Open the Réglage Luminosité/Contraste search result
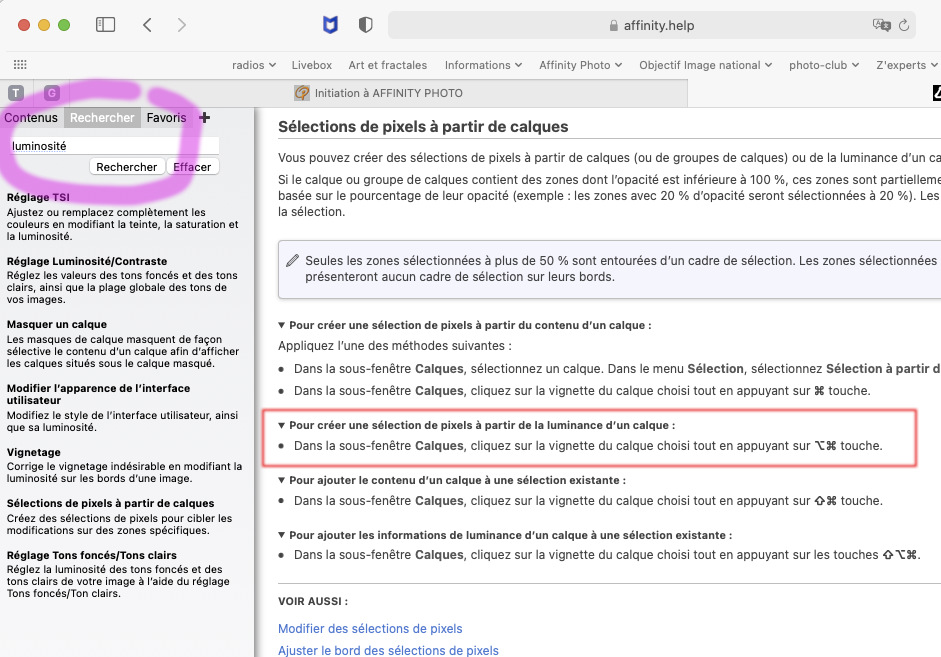This screenshot has width=941, height=657. (x=87, y=261)
